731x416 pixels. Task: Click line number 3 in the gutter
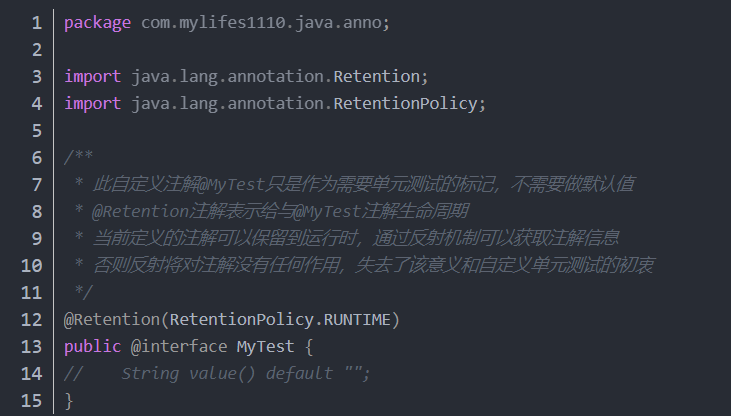pyautogui.click(x=37, y=77)
